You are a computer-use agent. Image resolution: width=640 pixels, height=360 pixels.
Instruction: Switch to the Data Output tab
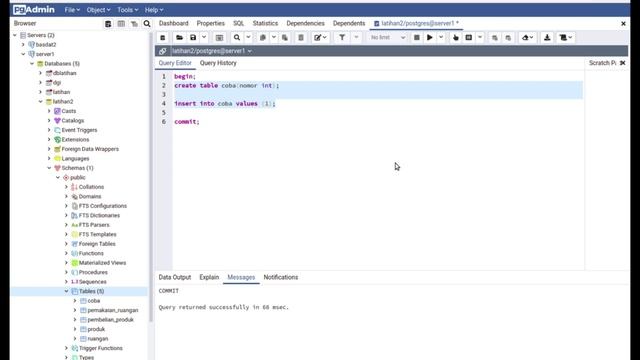pos(175,277)
